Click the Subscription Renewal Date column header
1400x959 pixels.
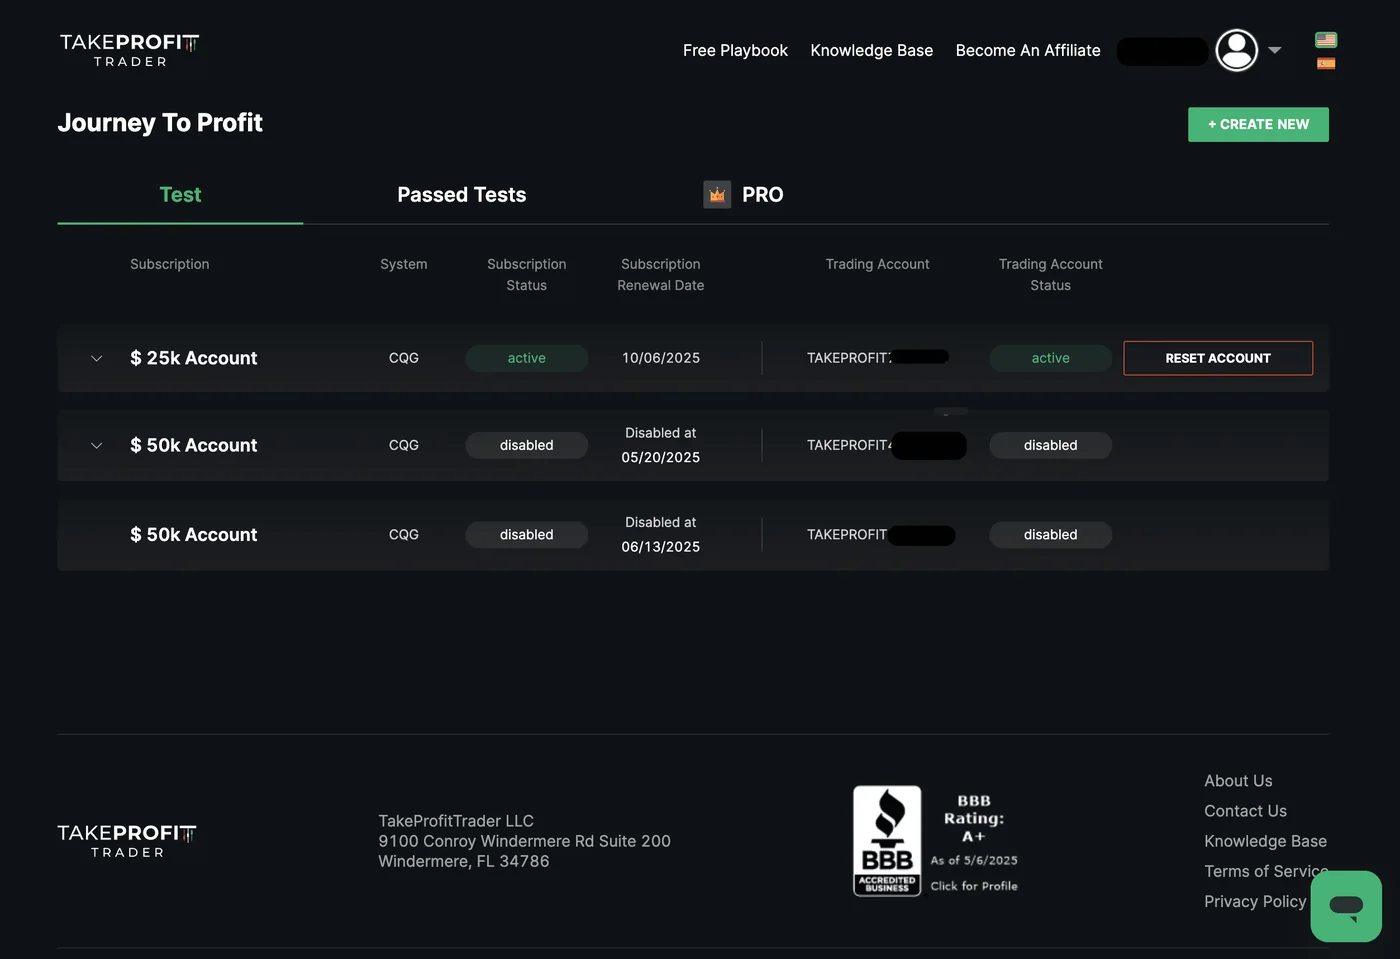click(x=661, y=274)
